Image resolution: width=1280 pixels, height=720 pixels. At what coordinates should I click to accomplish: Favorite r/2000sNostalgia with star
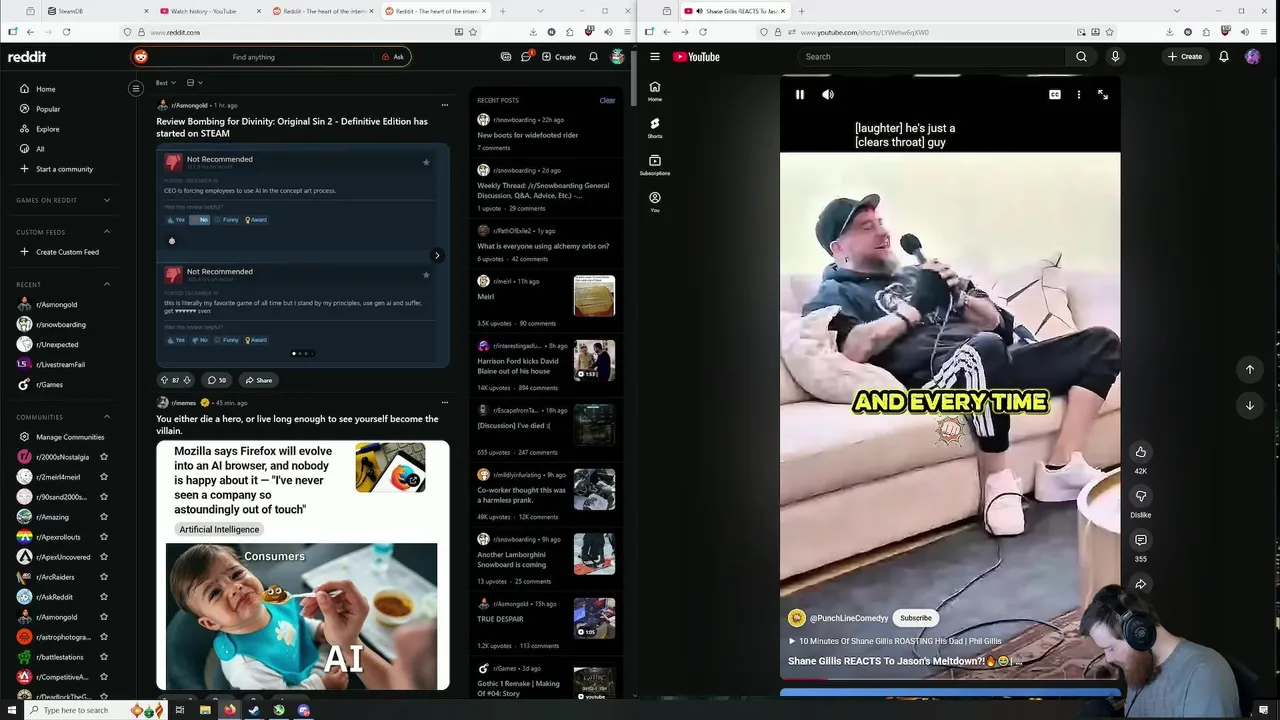pyautogui.click(x=103, y=457)
